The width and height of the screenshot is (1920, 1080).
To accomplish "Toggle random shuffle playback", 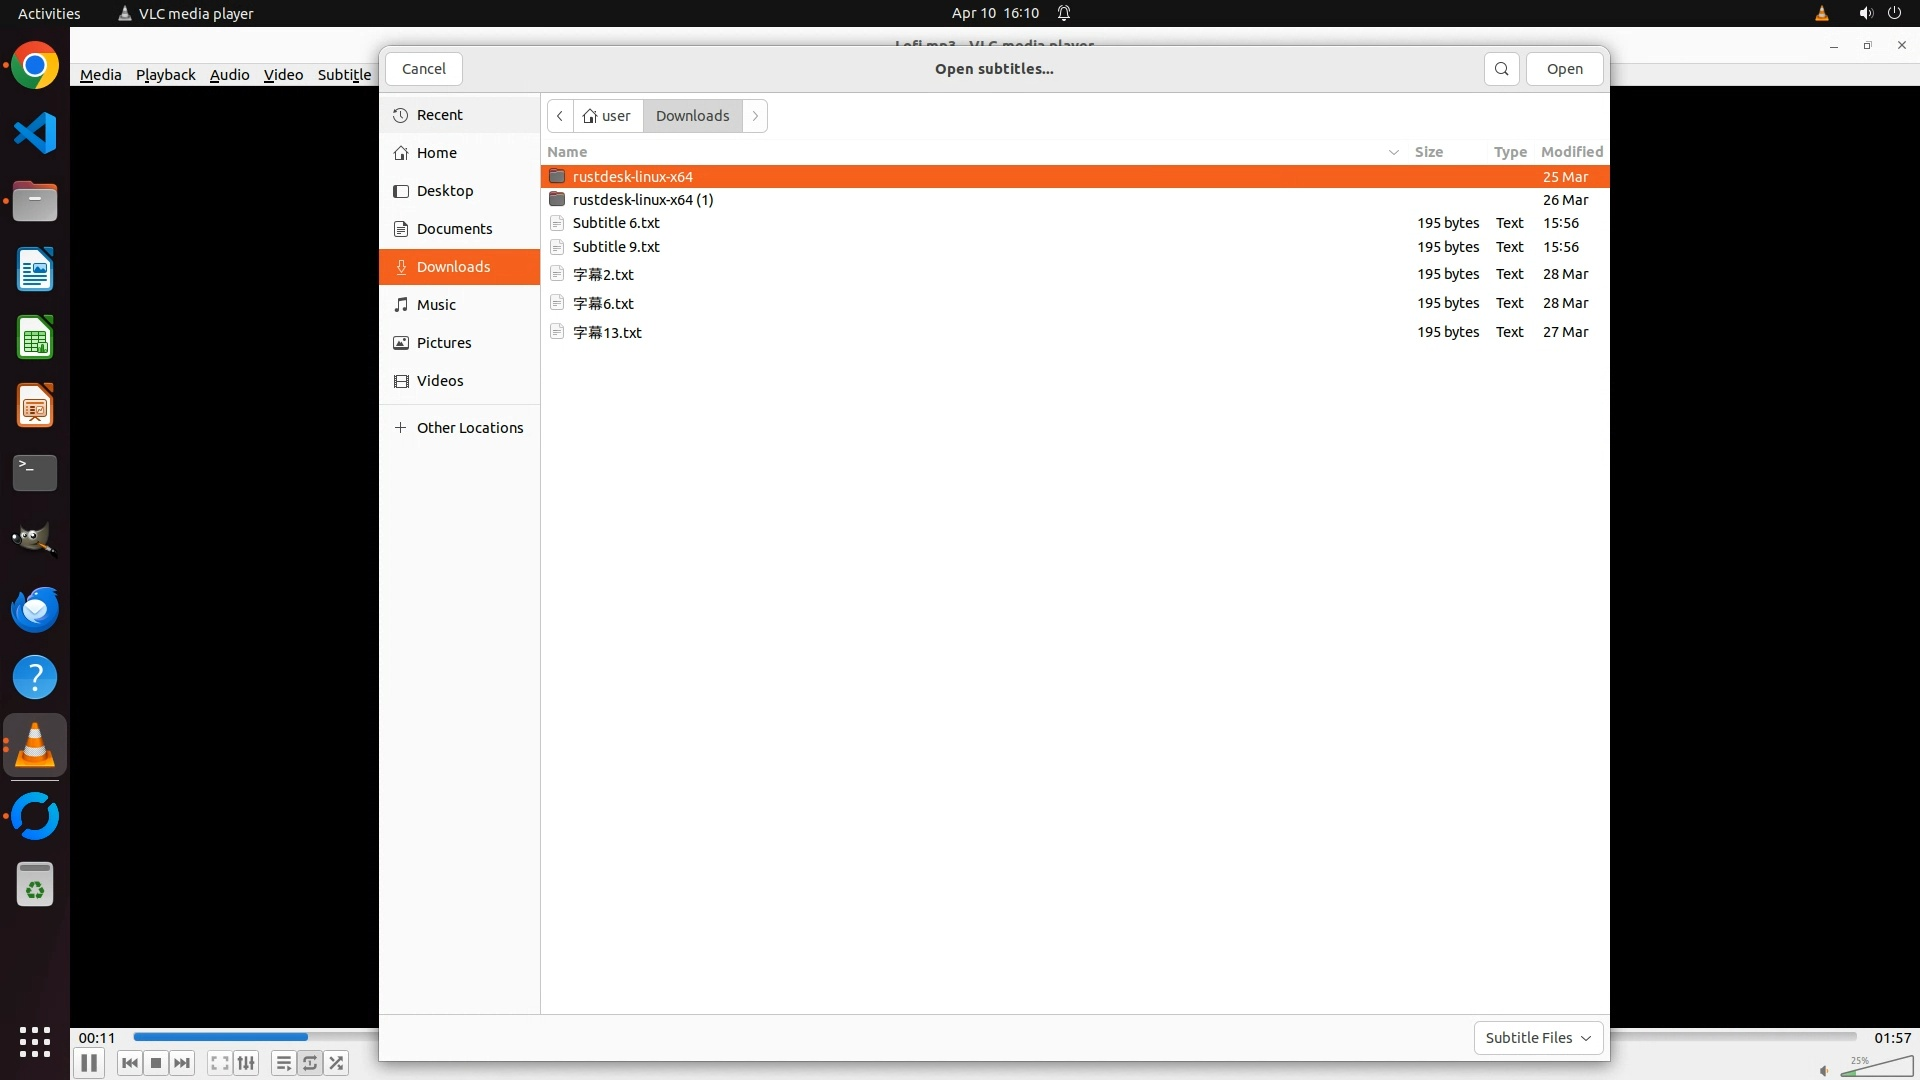I will (337, 1063).
